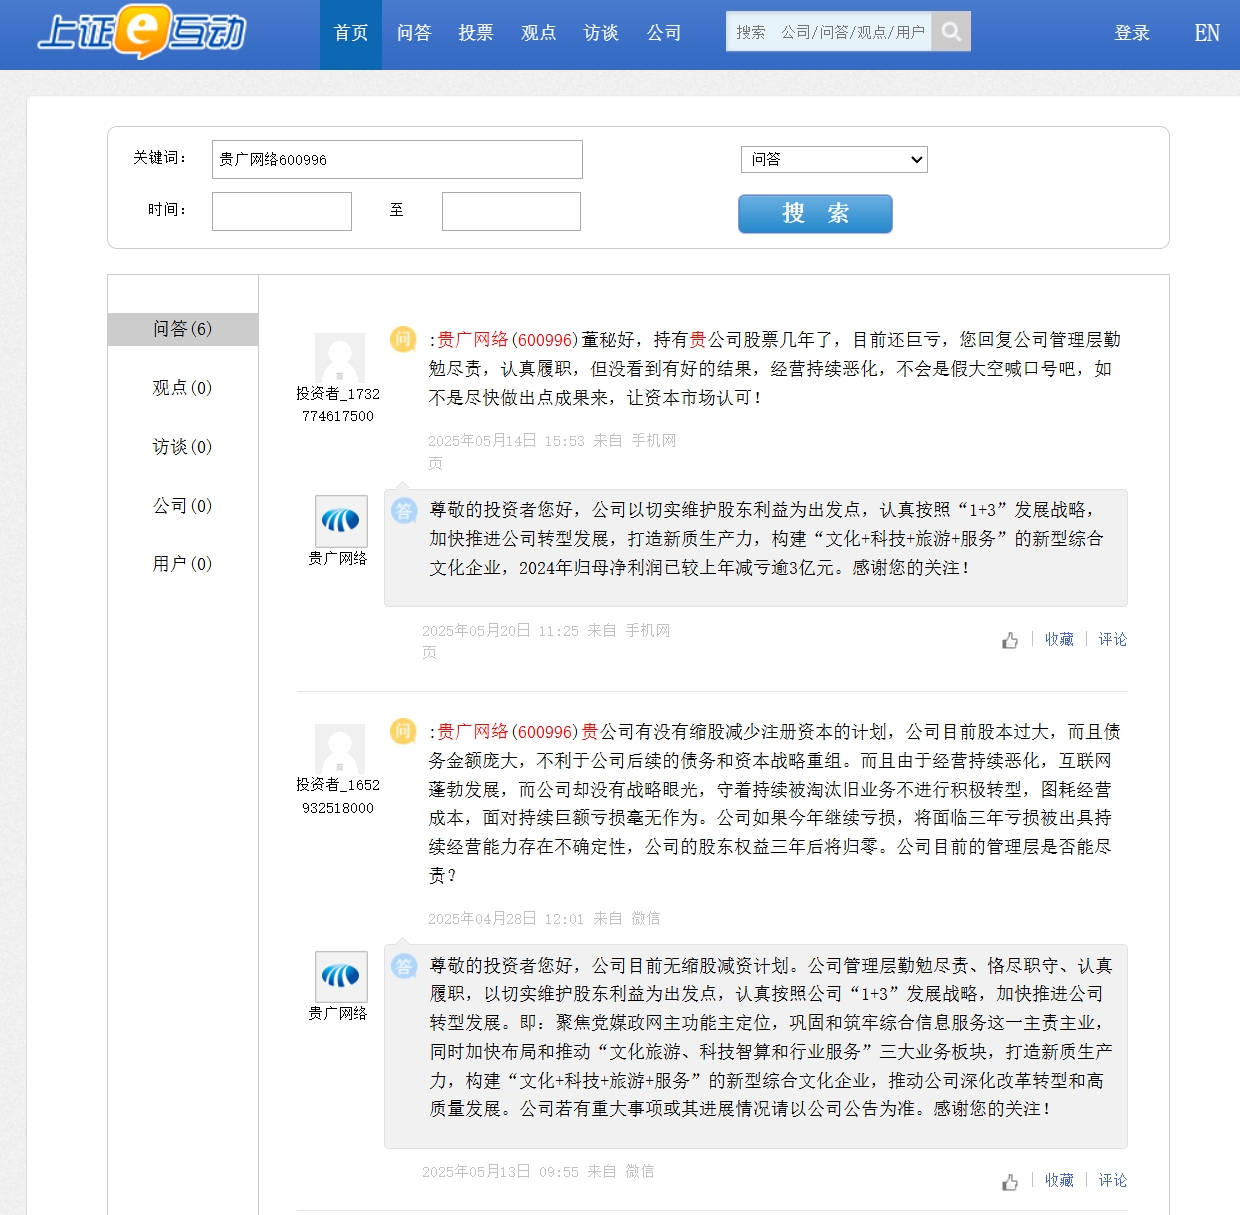Screen dimensions: 1240x1215
Task: Click the blue 搜索 button
Action: click(815, 214)
